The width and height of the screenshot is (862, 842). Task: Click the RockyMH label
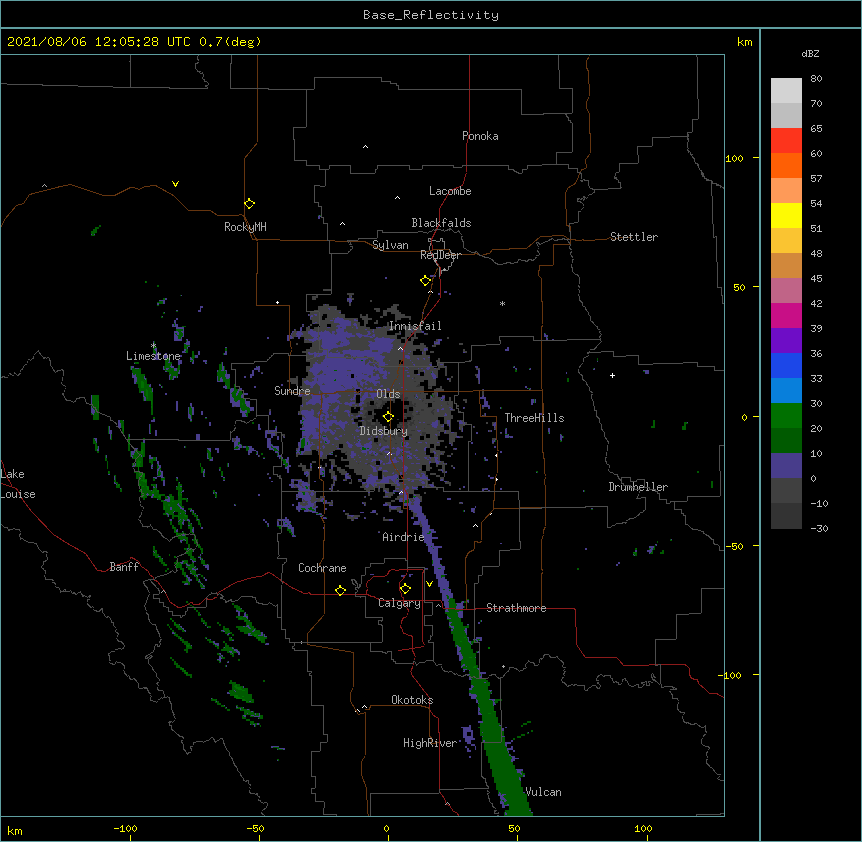245,227
